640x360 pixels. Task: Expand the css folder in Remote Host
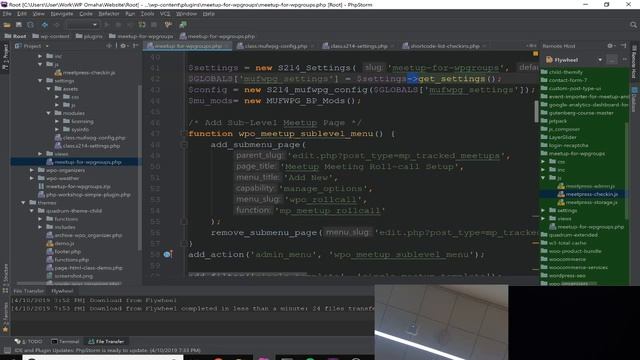(543, 162)
